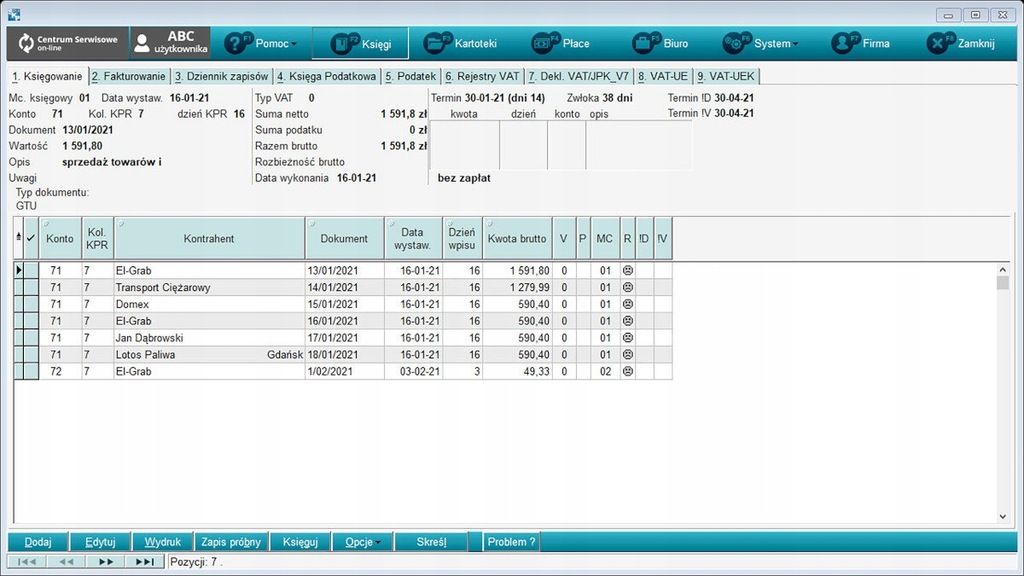Image resolution: width=1024 pixels, height=576 pixels.
Task: Switch to the 9. VAT-UEK tab
Action: click(x=726, y=76)
